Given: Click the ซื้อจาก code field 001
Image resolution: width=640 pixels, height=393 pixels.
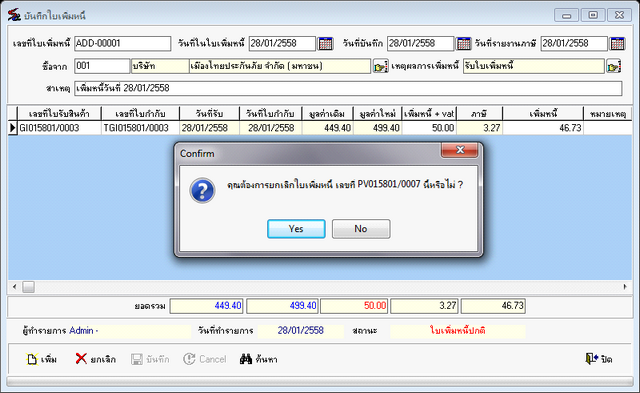Looking at the screenshot, I should [102, 66].
